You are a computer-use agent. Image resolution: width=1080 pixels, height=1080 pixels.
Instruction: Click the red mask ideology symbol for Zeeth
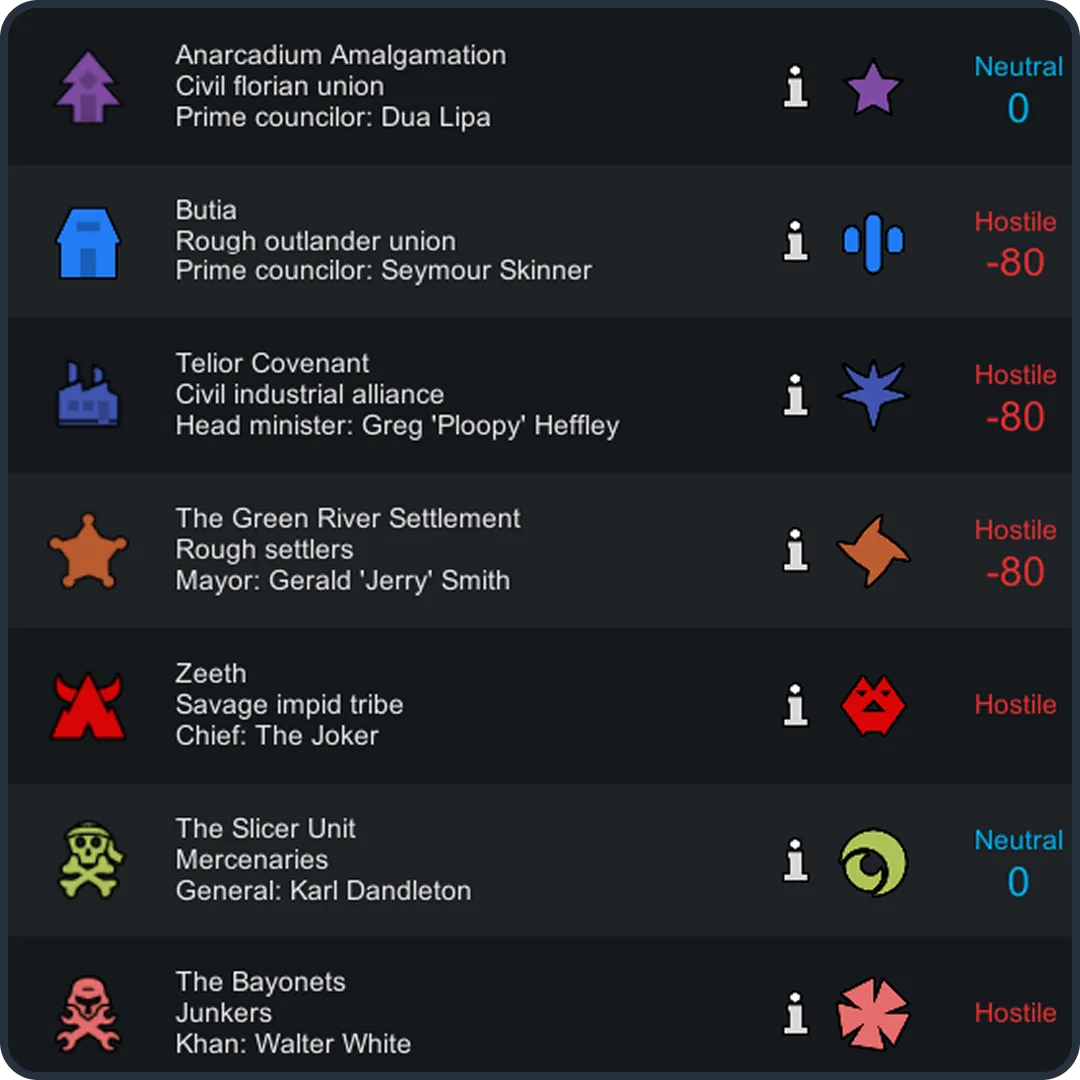pos(873,706)
